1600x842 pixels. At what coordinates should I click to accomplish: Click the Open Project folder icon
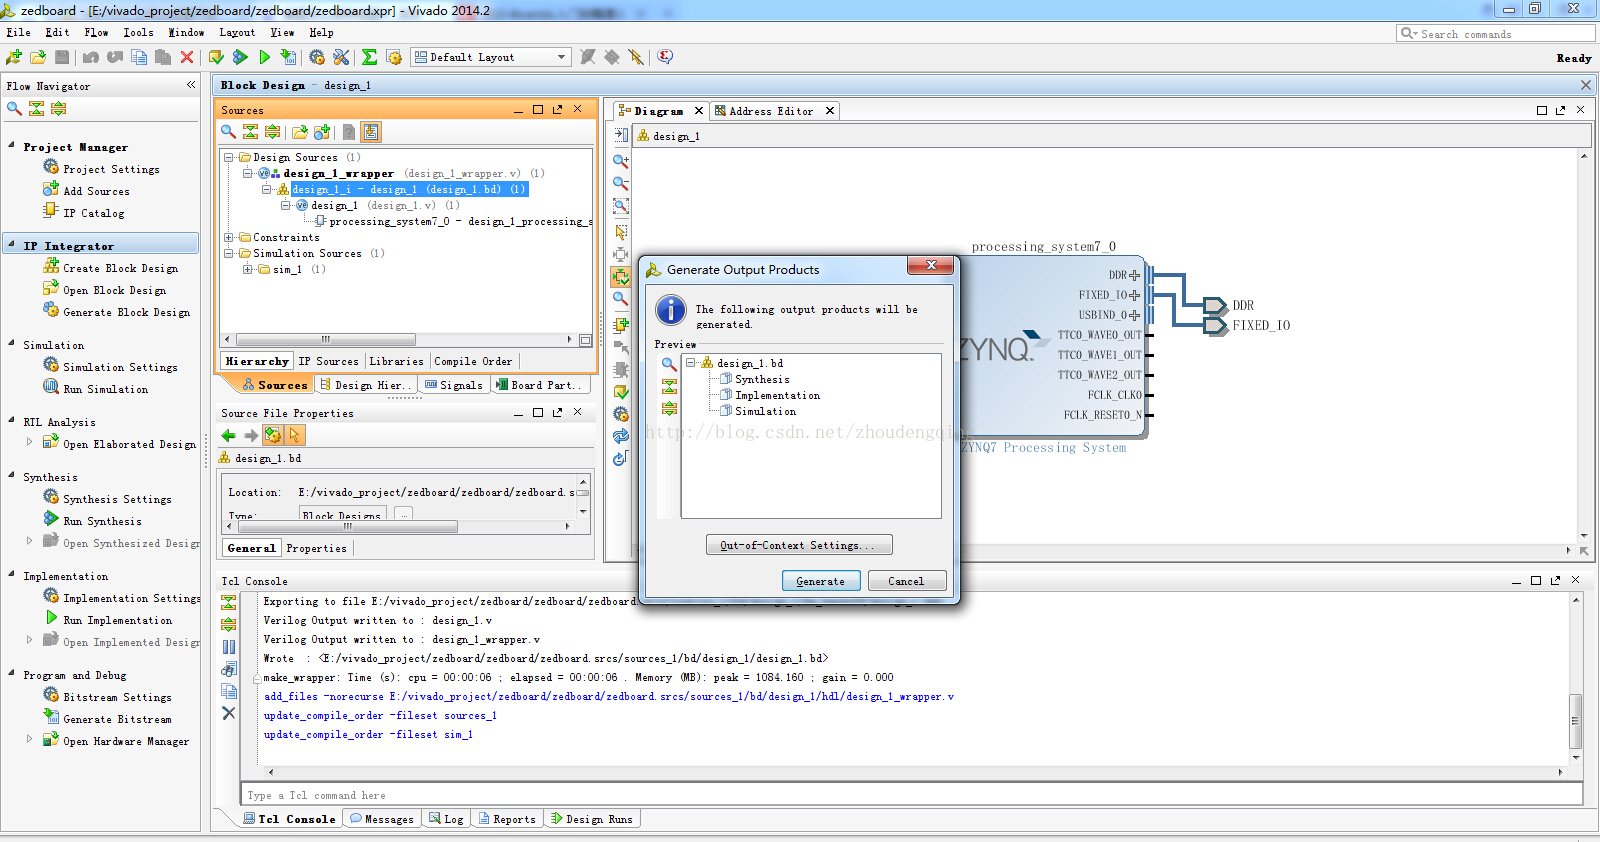point(38,57)
